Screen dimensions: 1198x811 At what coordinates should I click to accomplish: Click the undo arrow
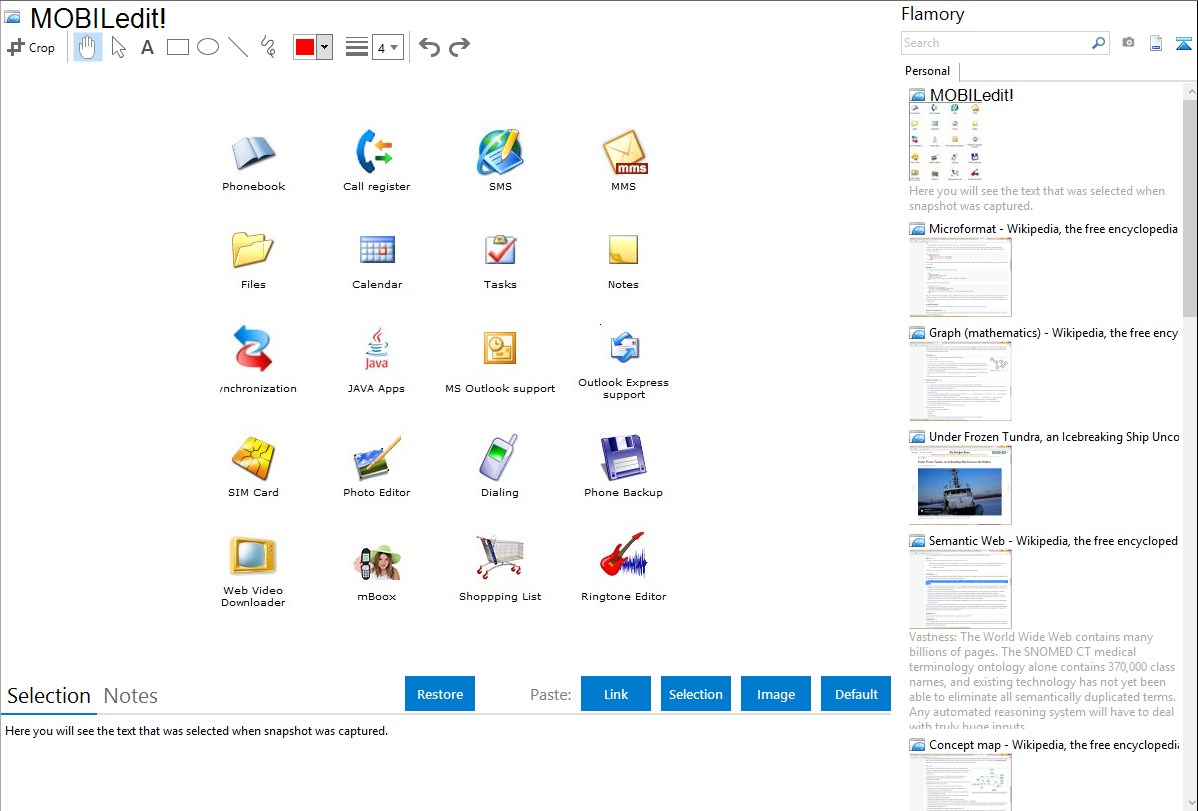click(429, 47)
